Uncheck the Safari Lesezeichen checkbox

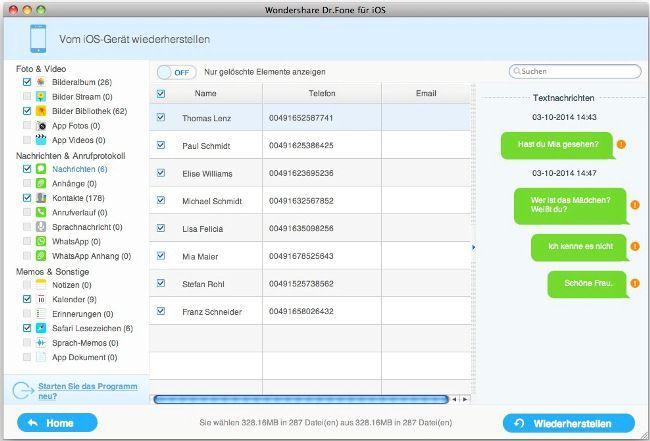[x=27, y=328]
